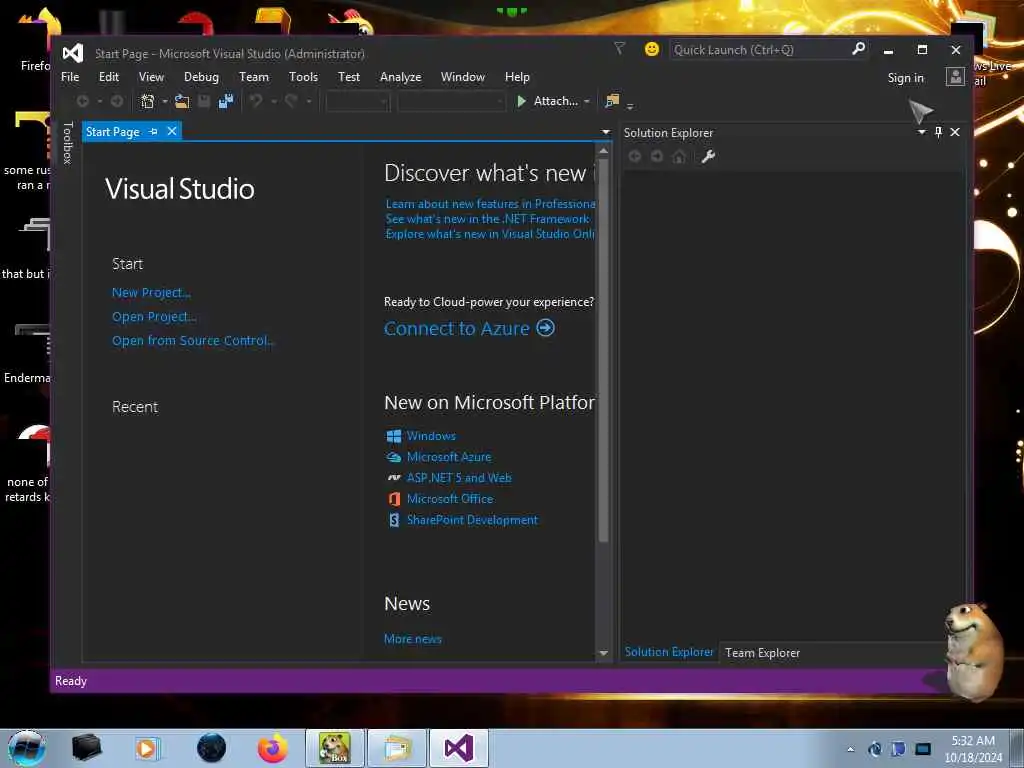Open the document tab list dropdown
Viewport: 1024px width, 768px height.
(606, 132)
